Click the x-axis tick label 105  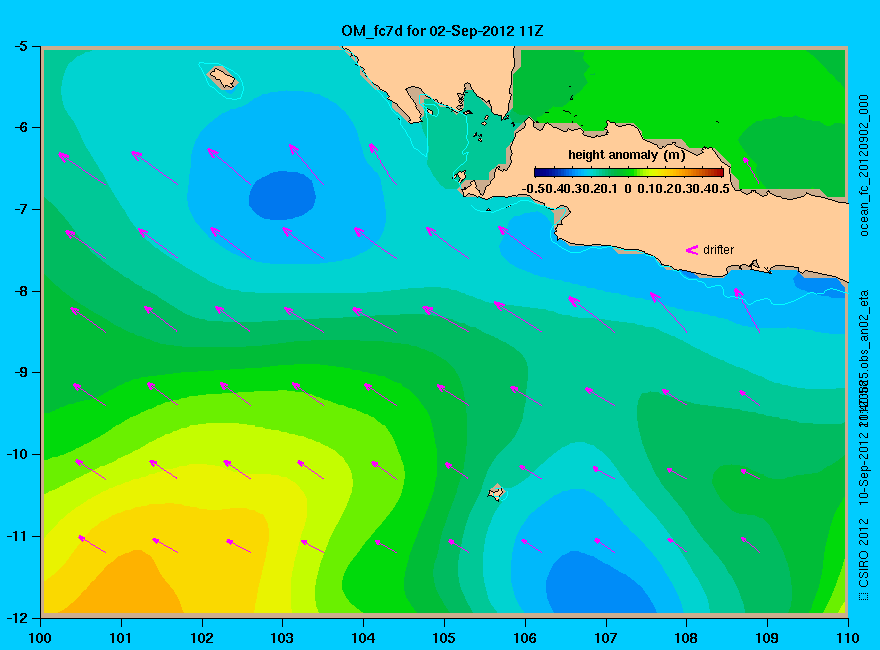444,638
